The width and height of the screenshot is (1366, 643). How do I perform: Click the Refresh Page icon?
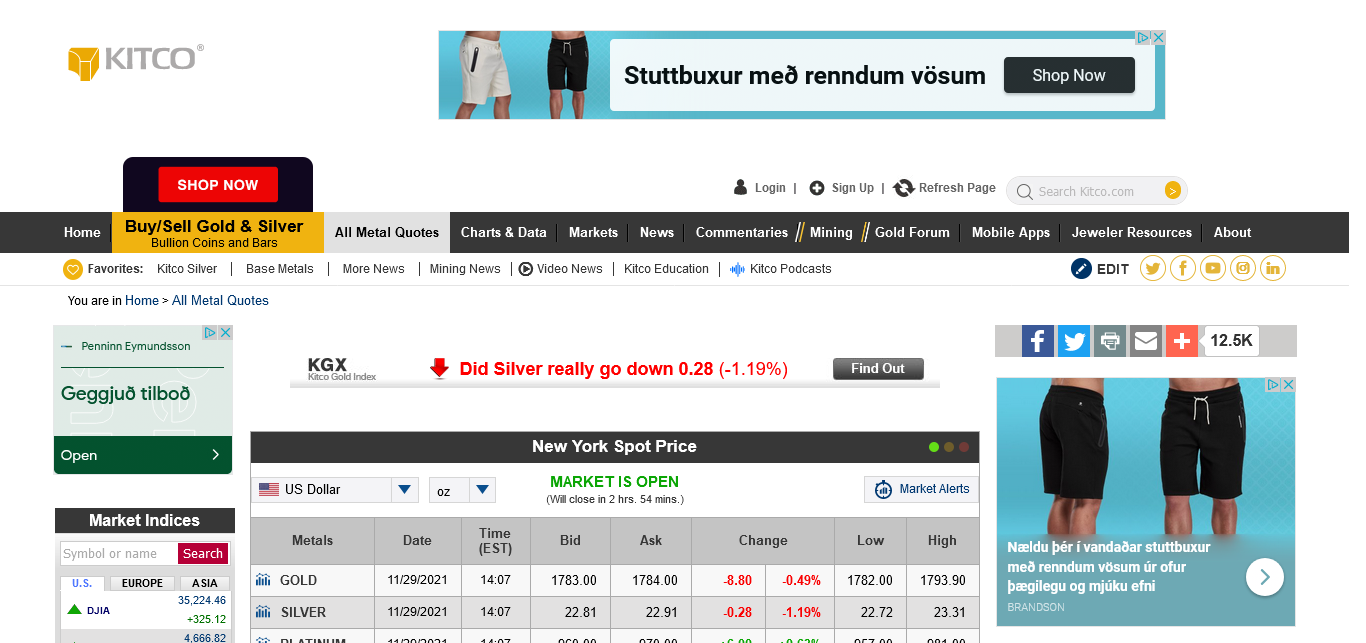(904, 188)
